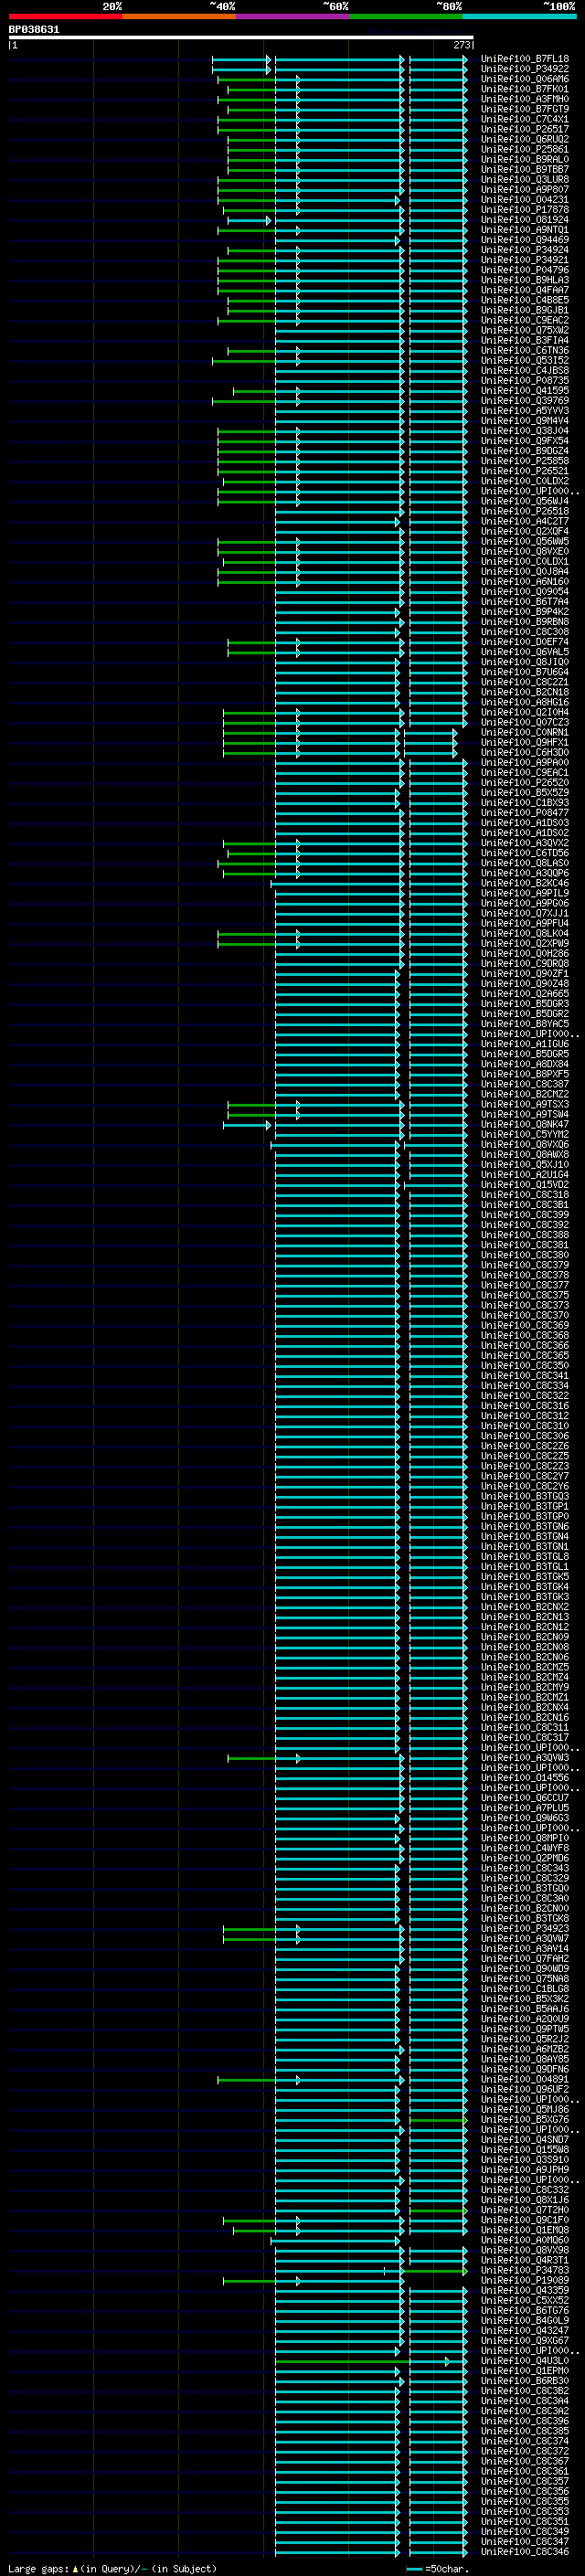Open hit UniRef100_P34922

[524, 69]
